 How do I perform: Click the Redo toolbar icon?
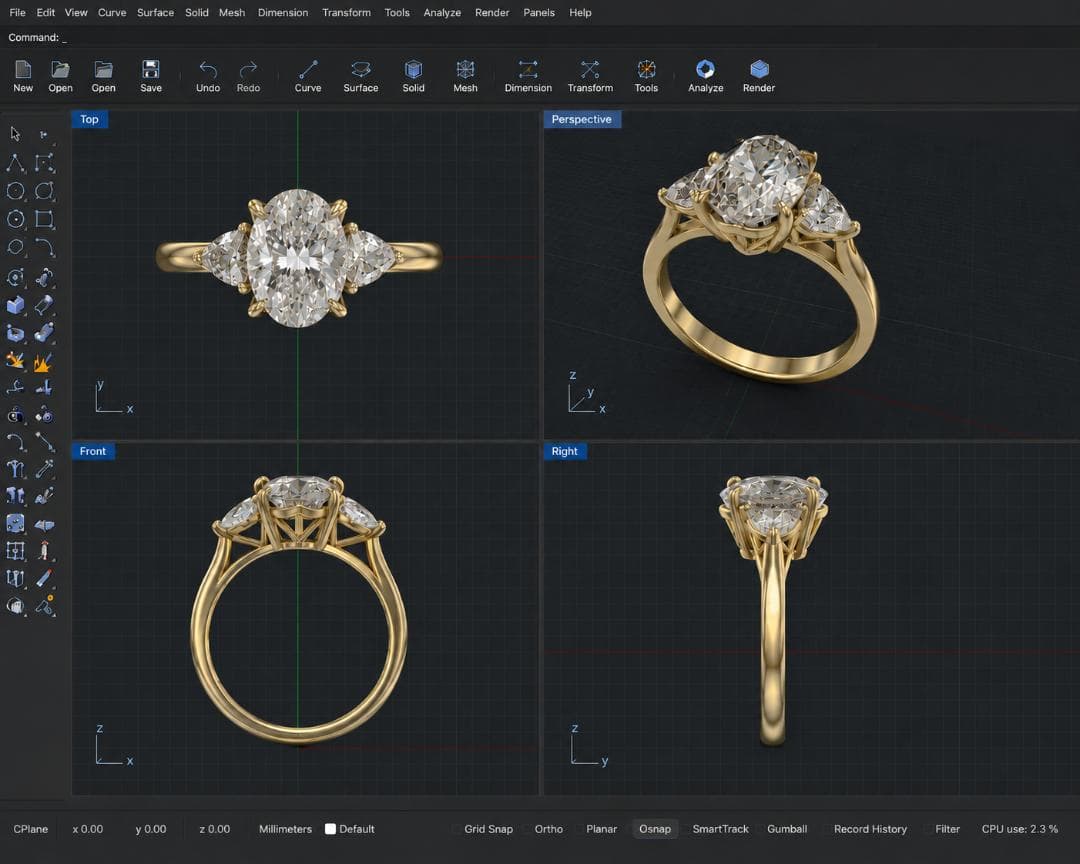click(248, 76)
